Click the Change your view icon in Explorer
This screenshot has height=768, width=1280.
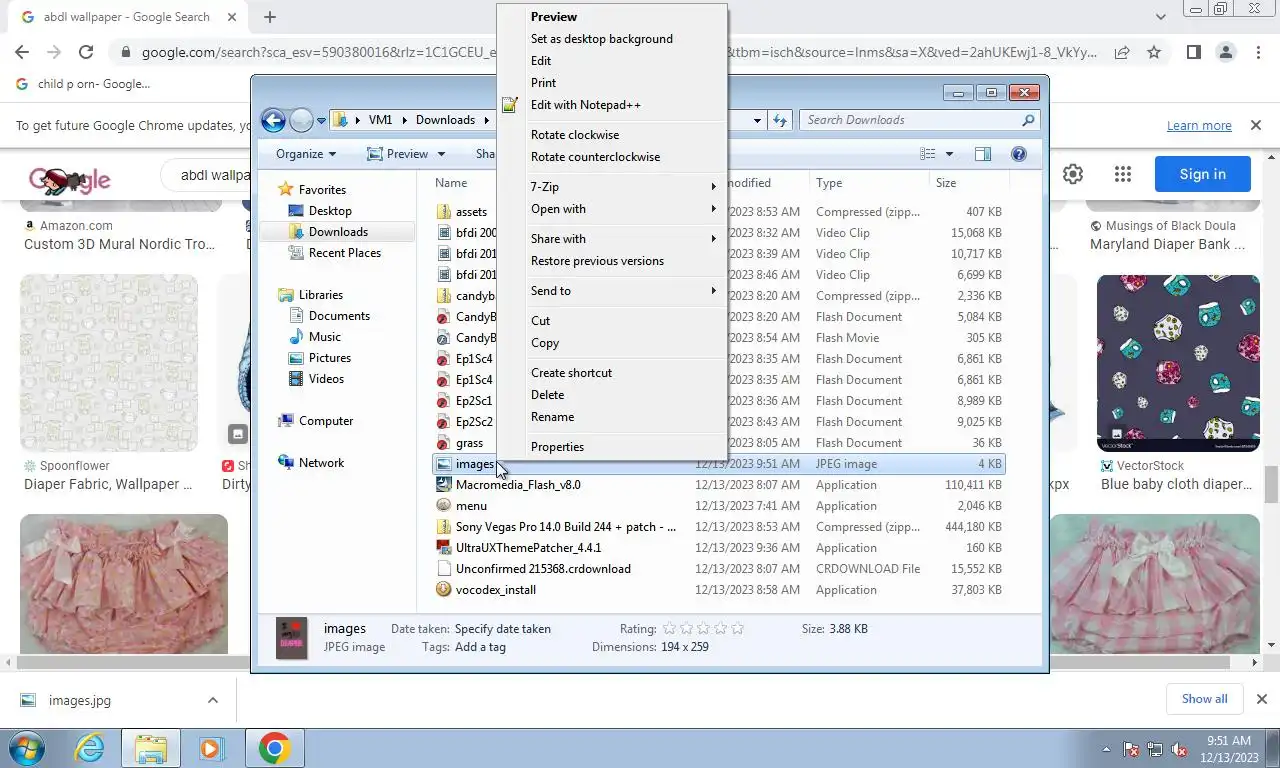[928, 154]
